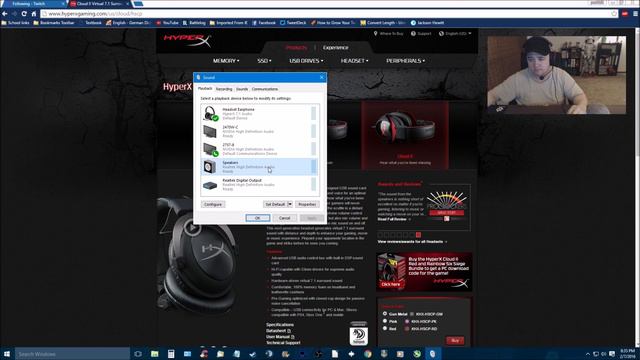Click the red Buy button
Screen dimensions: 640x360
tap(455, 340)
